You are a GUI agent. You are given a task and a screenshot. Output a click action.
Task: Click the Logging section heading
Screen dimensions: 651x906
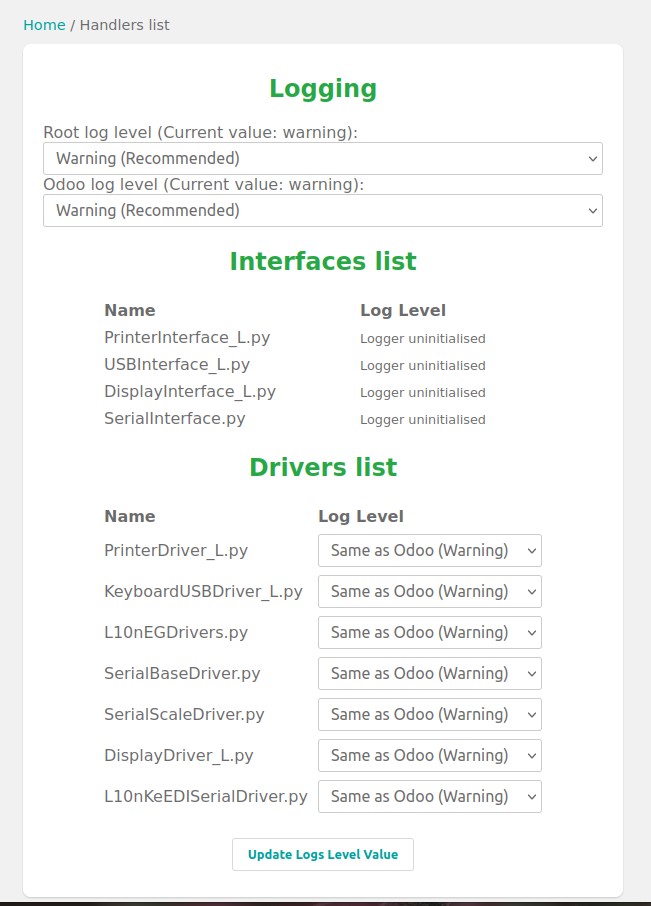323,88
